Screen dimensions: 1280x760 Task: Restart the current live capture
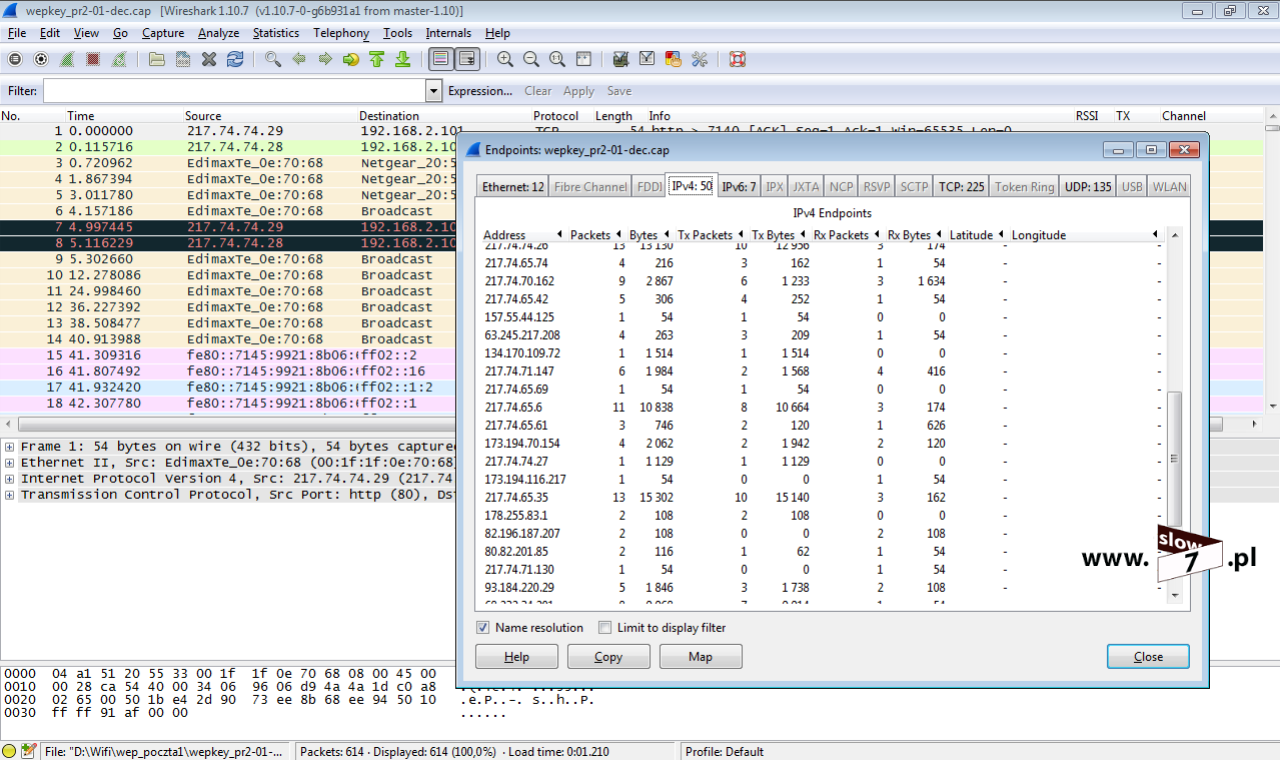(x=119, y=59)
